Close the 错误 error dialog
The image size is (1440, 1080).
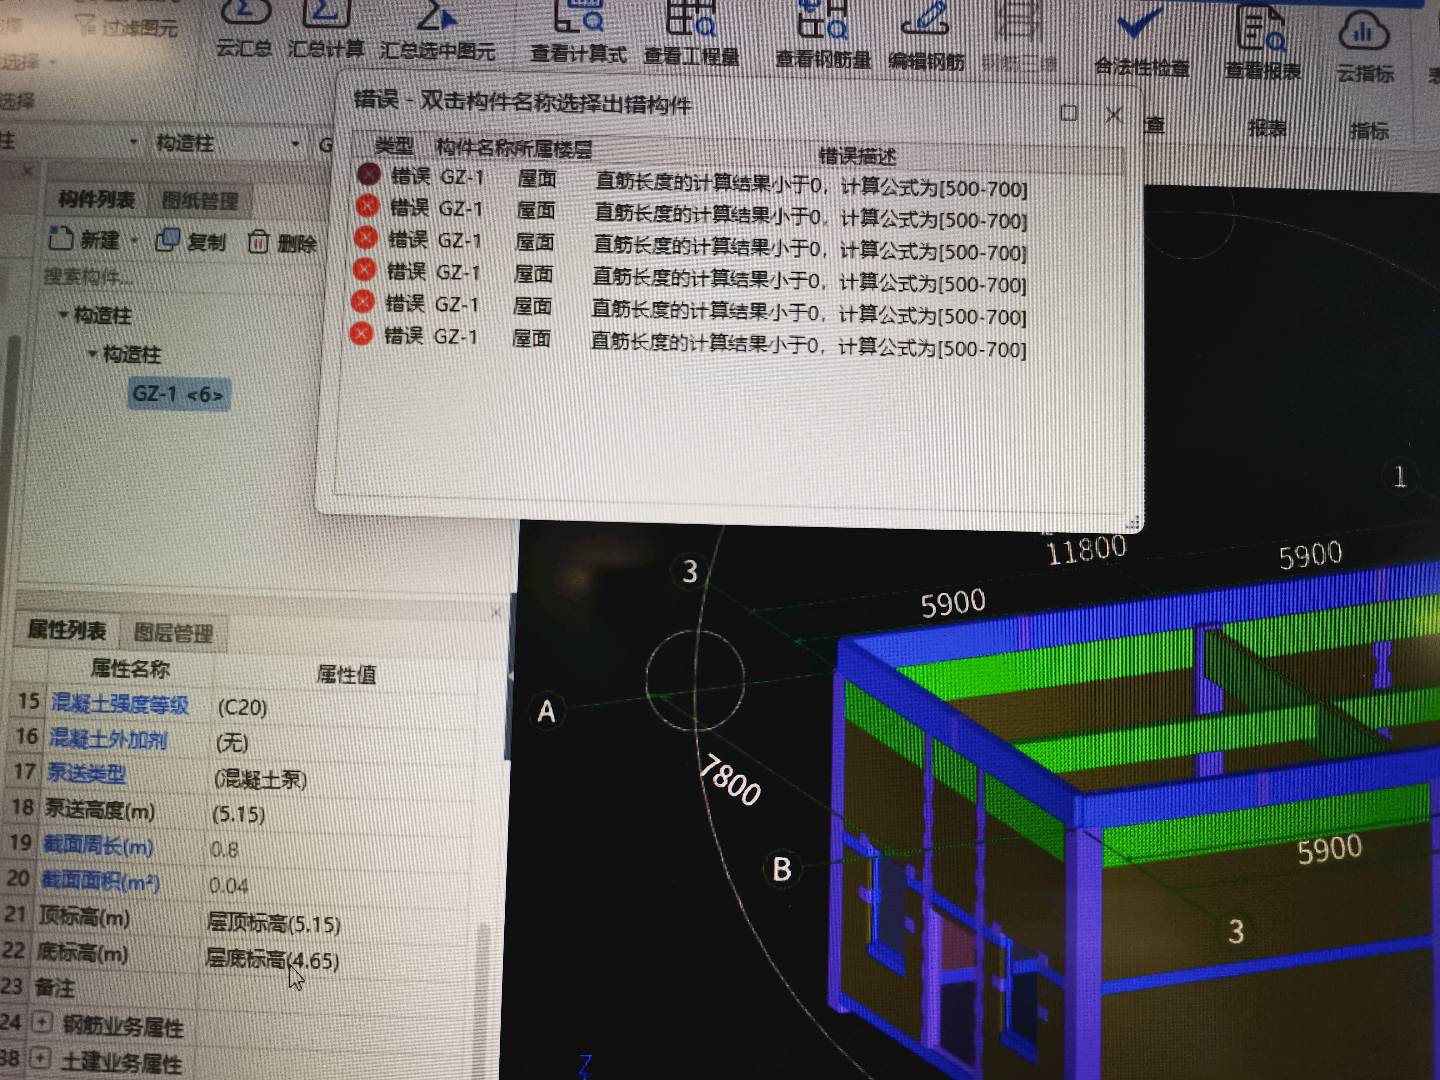(x=1114, y=115)
